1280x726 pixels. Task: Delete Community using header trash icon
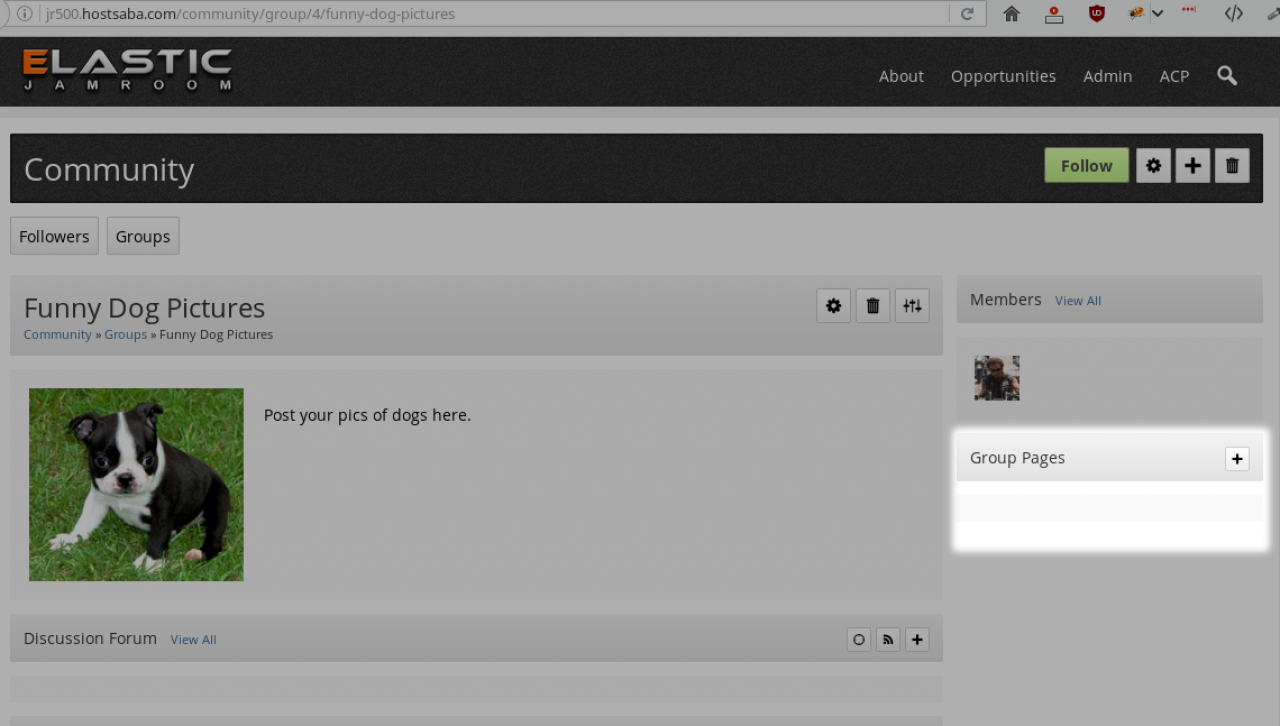pyautogui.click(x=1232, y=166)
